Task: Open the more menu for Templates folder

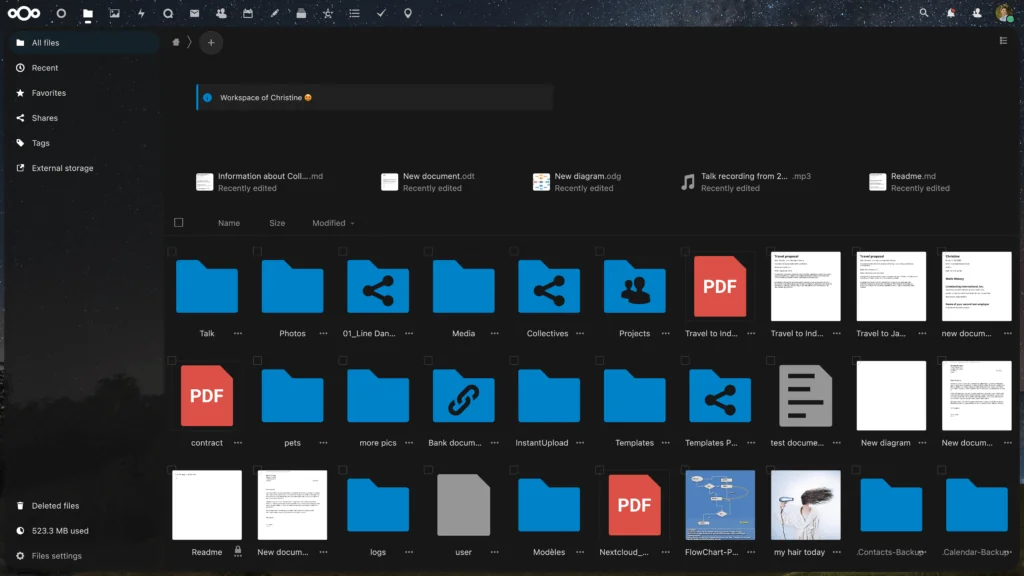Action: click(665, 442)
